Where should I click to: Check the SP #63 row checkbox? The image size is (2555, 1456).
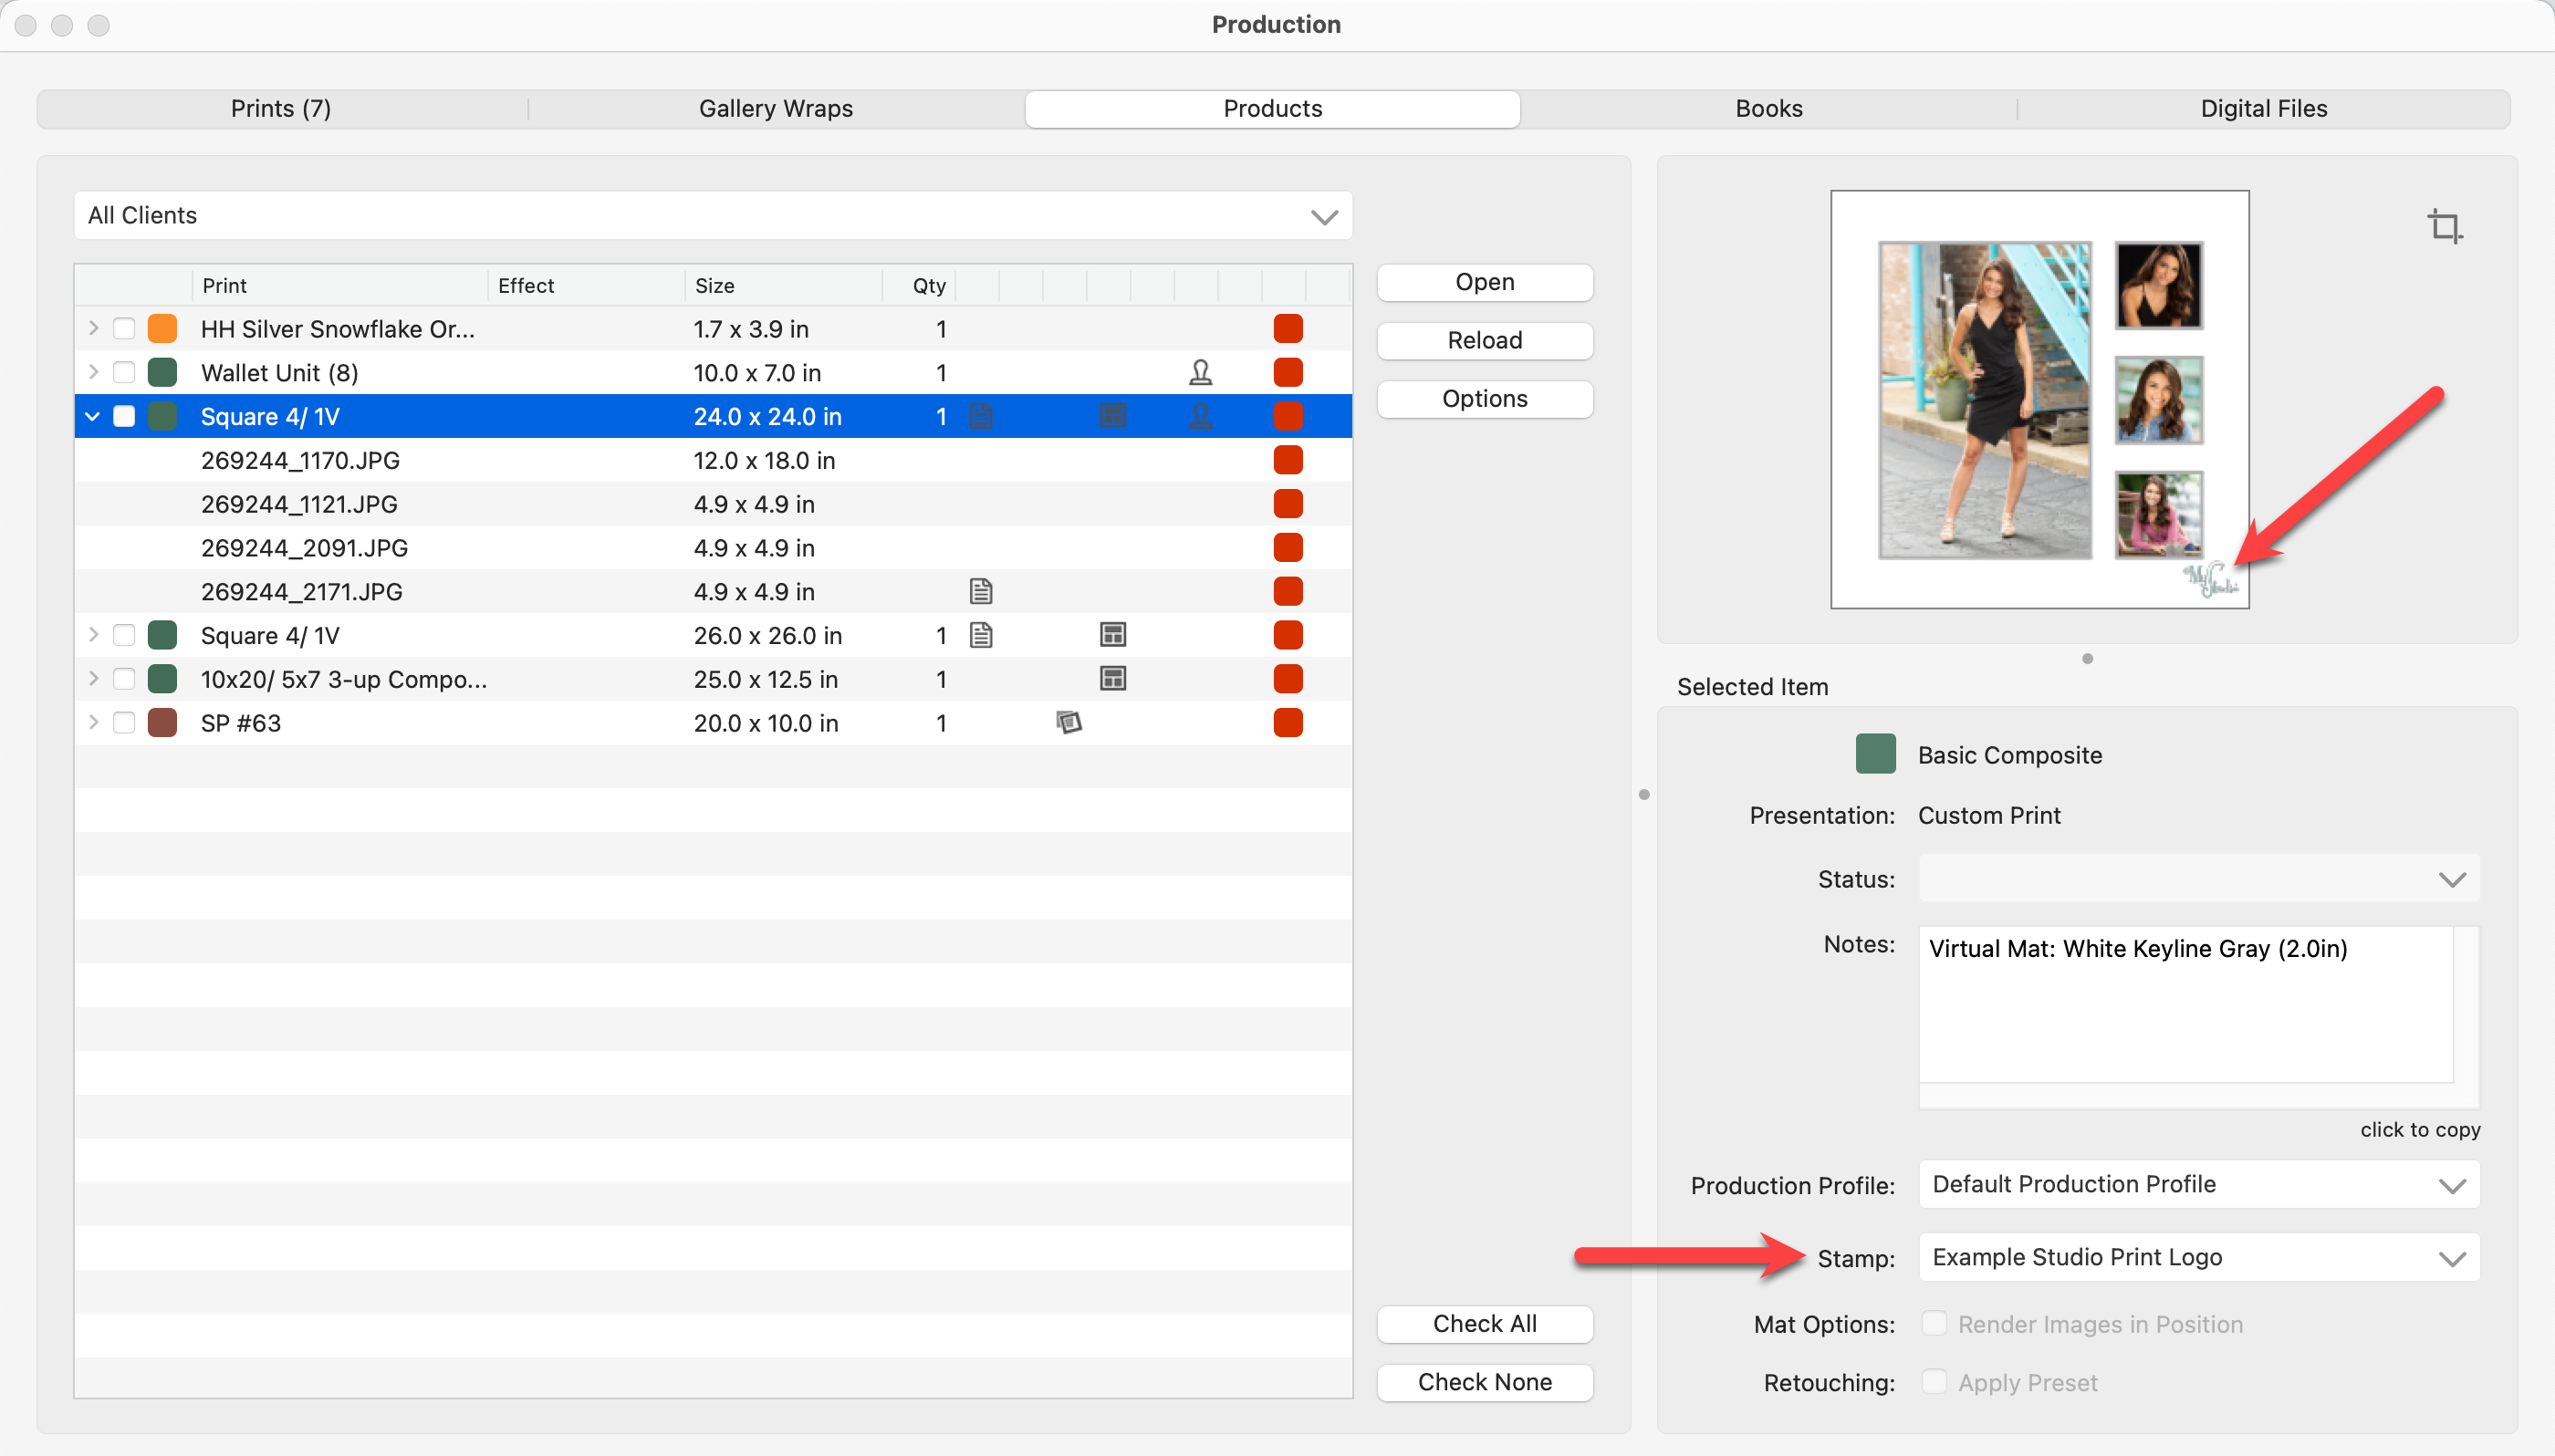point(124,722)
